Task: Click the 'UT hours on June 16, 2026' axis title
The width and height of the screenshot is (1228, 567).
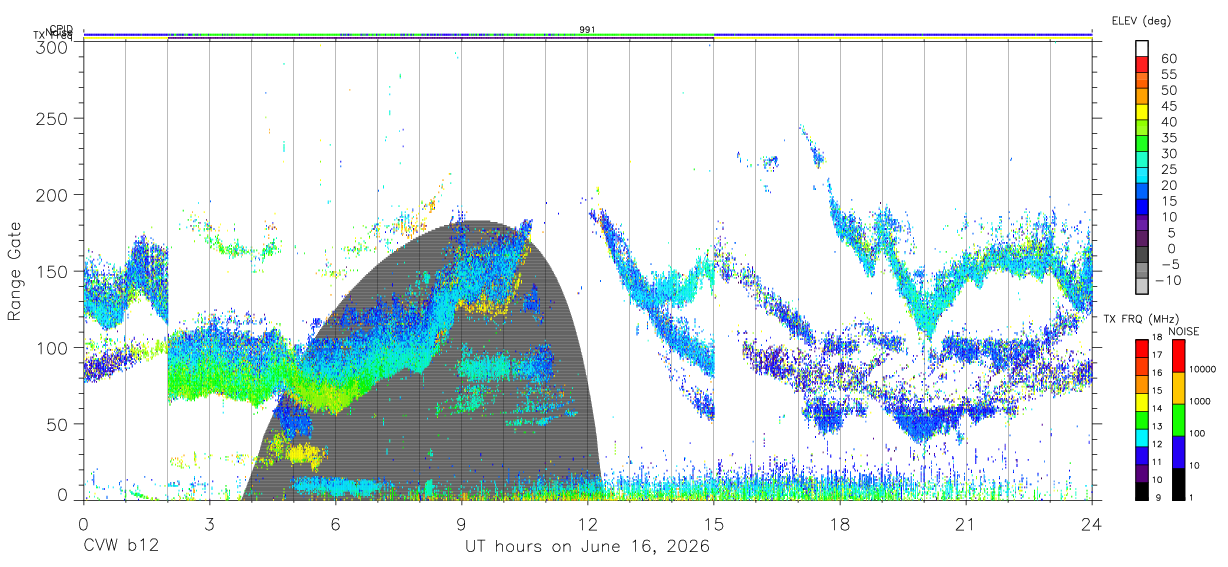Action: [588, 547]
